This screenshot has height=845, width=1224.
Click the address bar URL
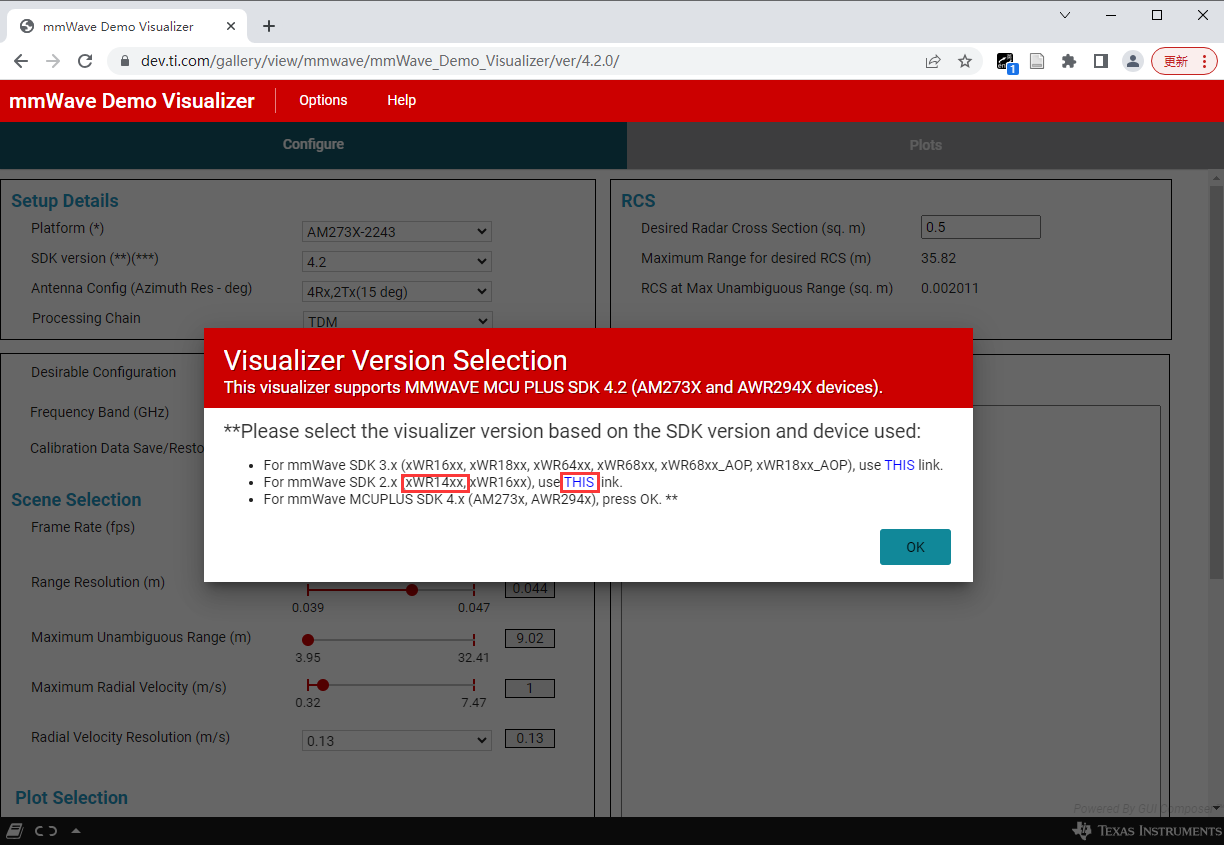380,61
